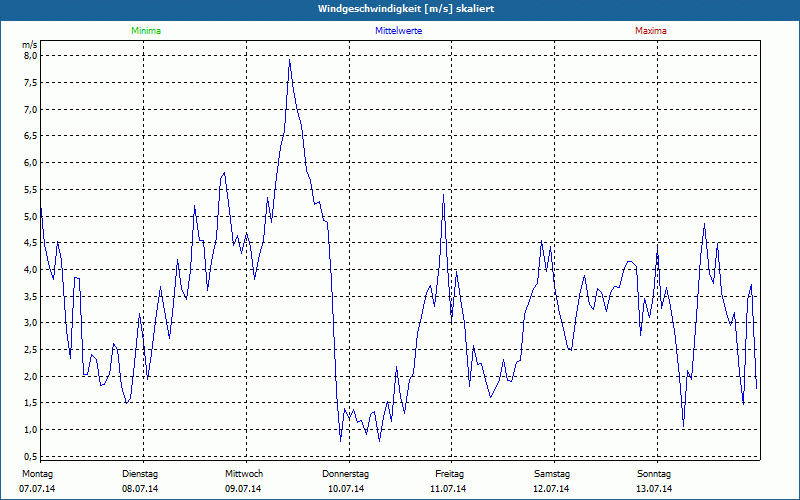Viewport: 800px width, 500px height.
Task: Click the Samstag axis label
Action: click(552, 474)
